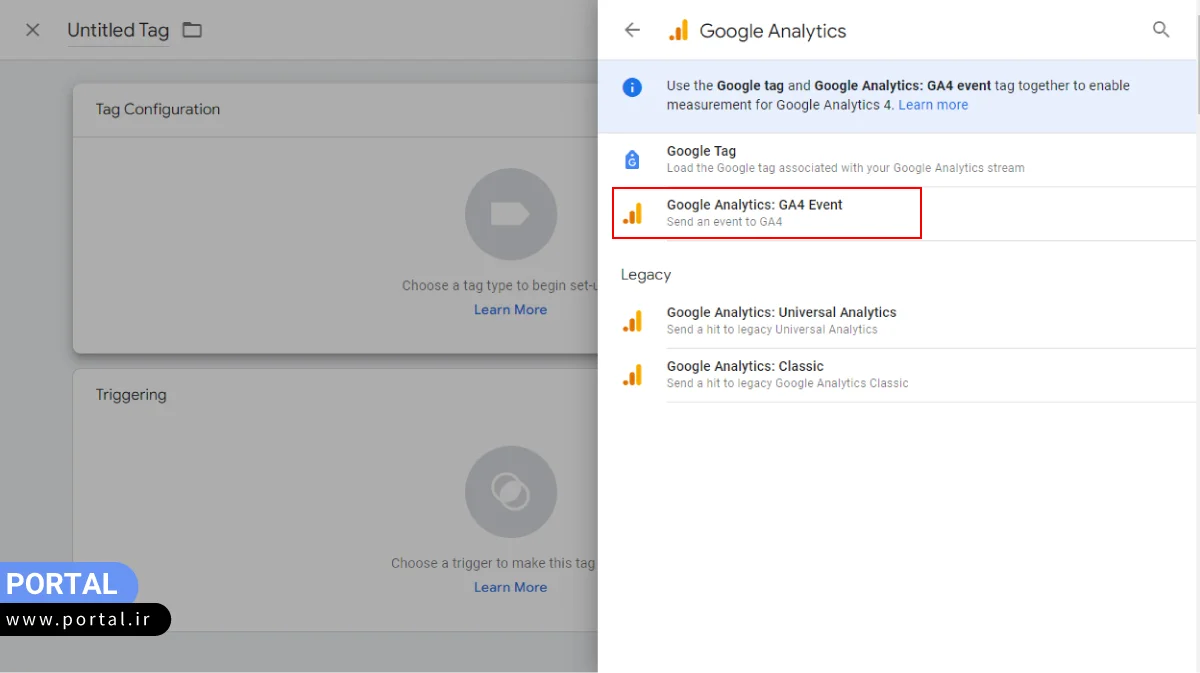Click the back arrow to exit tag type selection
1200x673 pixels.
pos(632,30)
